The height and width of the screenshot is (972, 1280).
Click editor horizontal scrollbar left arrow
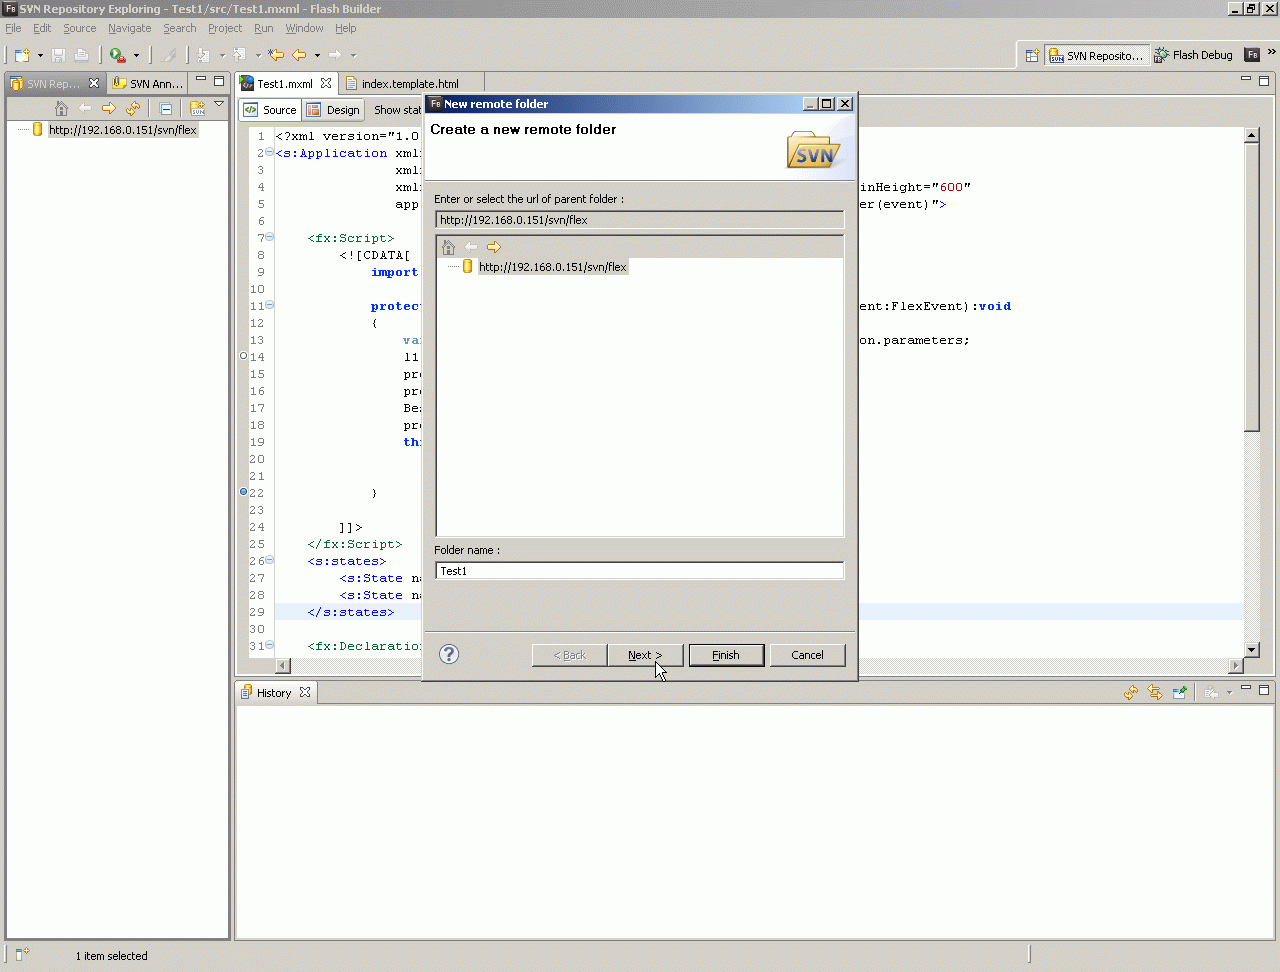[x=283, y=666]
